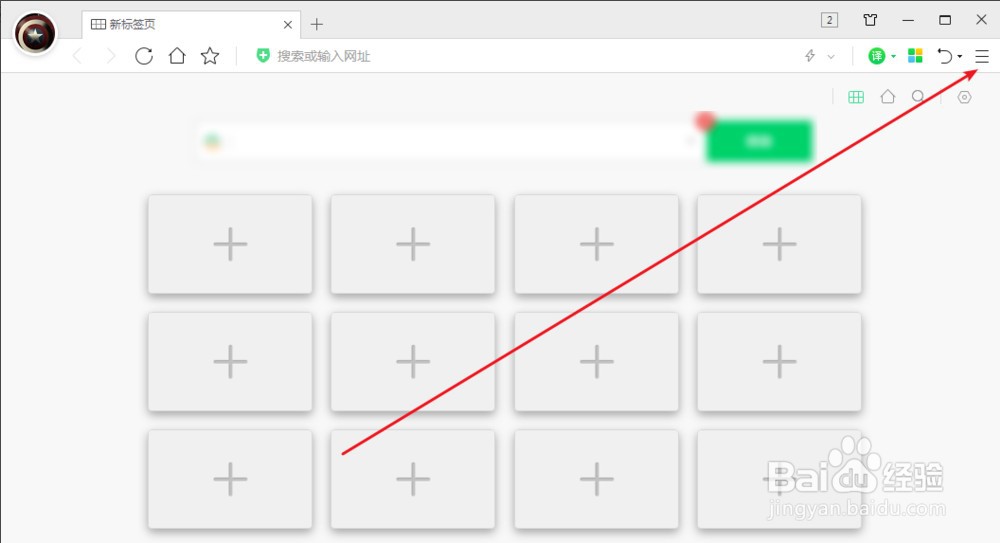Select the green grid view icon on page

856,97
